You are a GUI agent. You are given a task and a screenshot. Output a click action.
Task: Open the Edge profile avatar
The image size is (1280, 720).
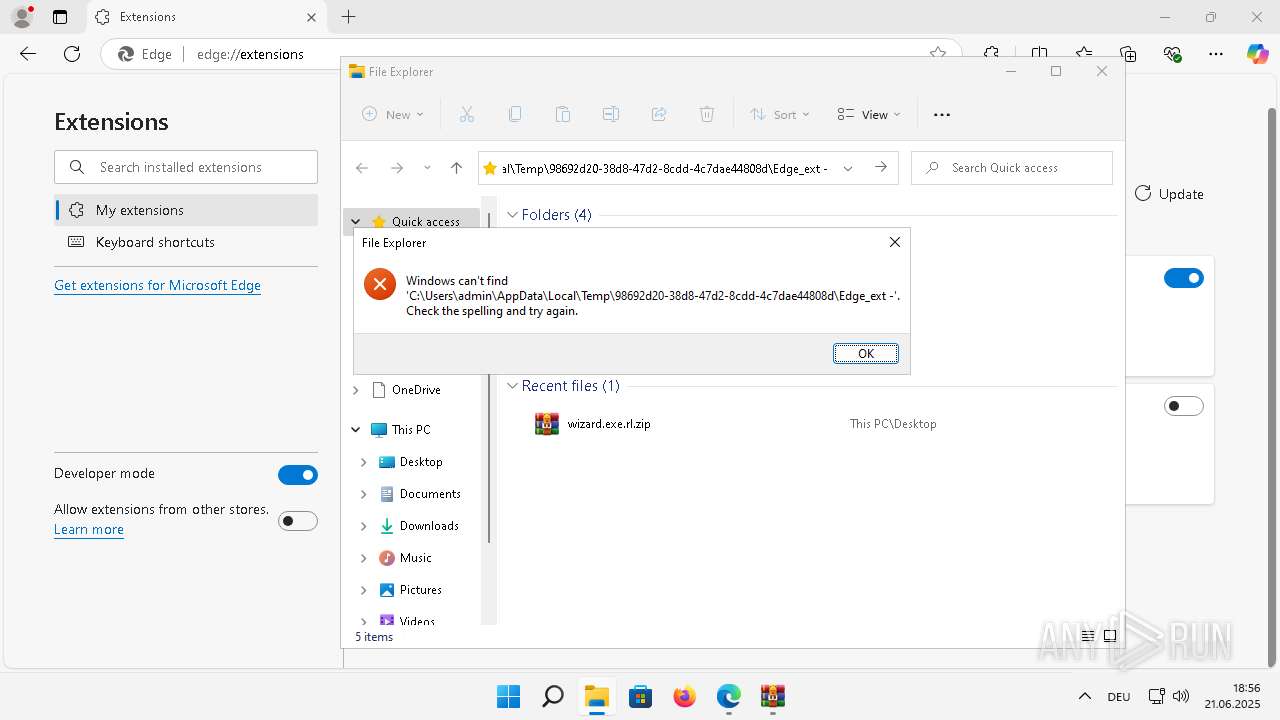(x=22, y=17)
